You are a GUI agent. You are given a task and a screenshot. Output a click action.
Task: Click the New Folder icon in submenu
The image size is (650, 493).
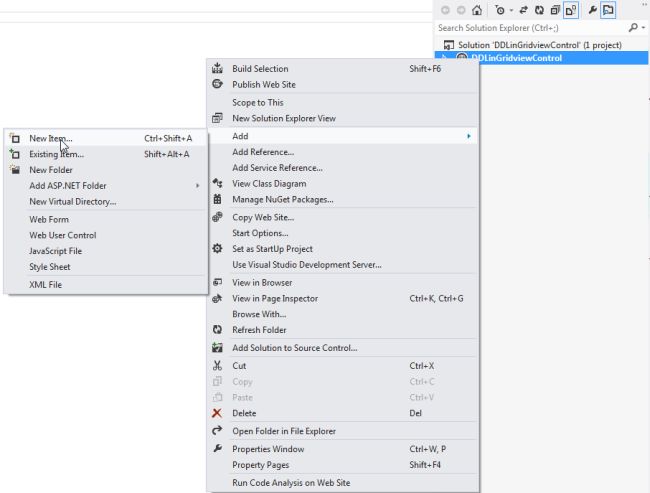point(15,170)
